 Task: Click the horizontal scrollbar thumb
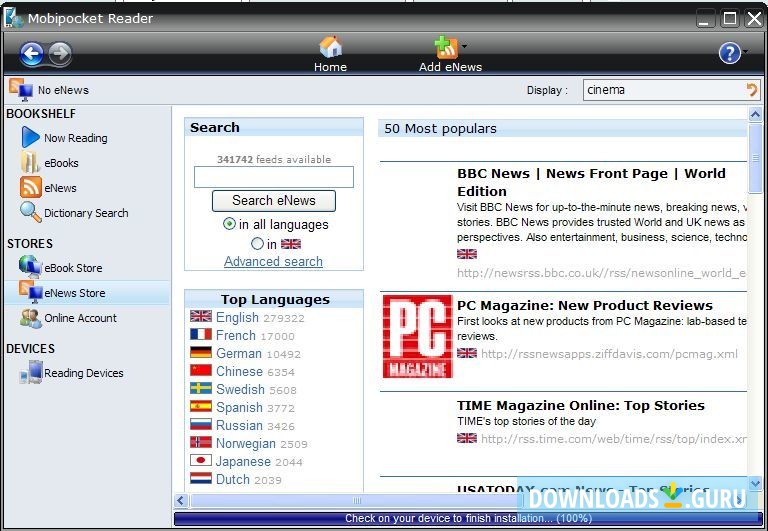[357, 500]
